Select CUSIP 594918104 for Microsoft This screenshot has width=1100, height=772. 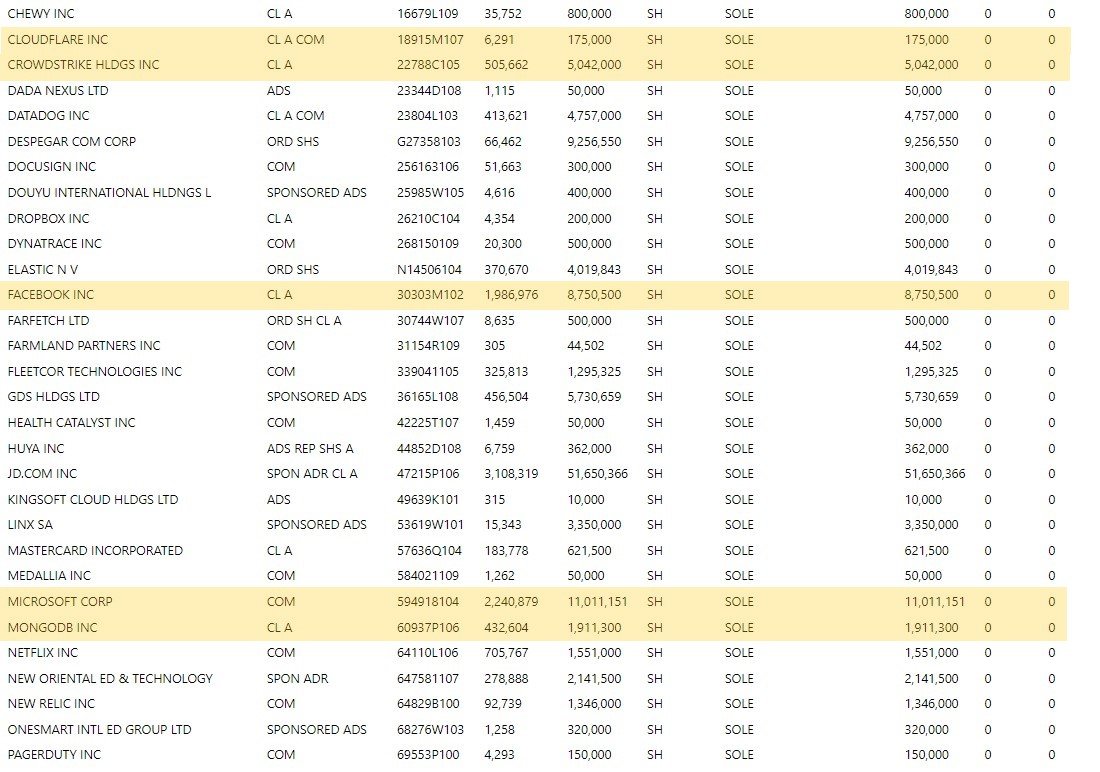coord(428,602)
